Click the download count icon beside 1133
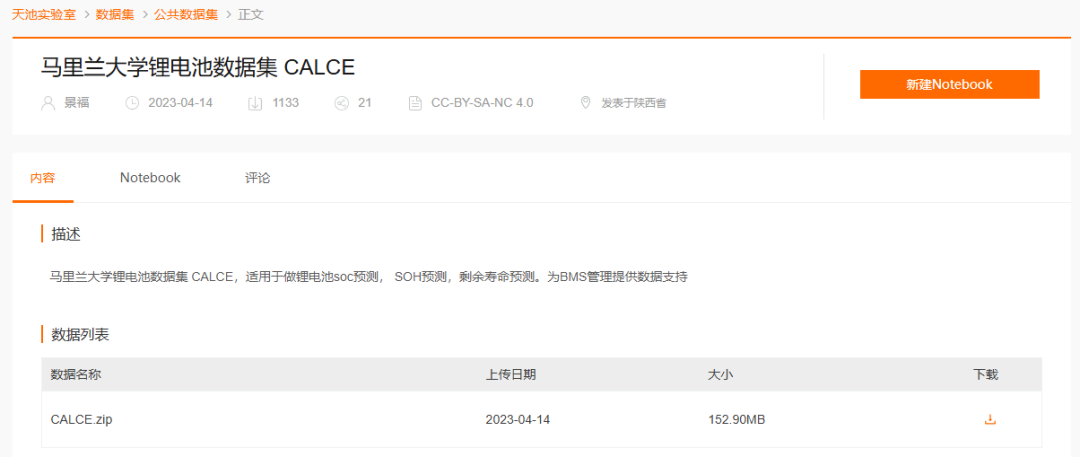The height and width of the screenshot is (457, 1080). (255, 103)
